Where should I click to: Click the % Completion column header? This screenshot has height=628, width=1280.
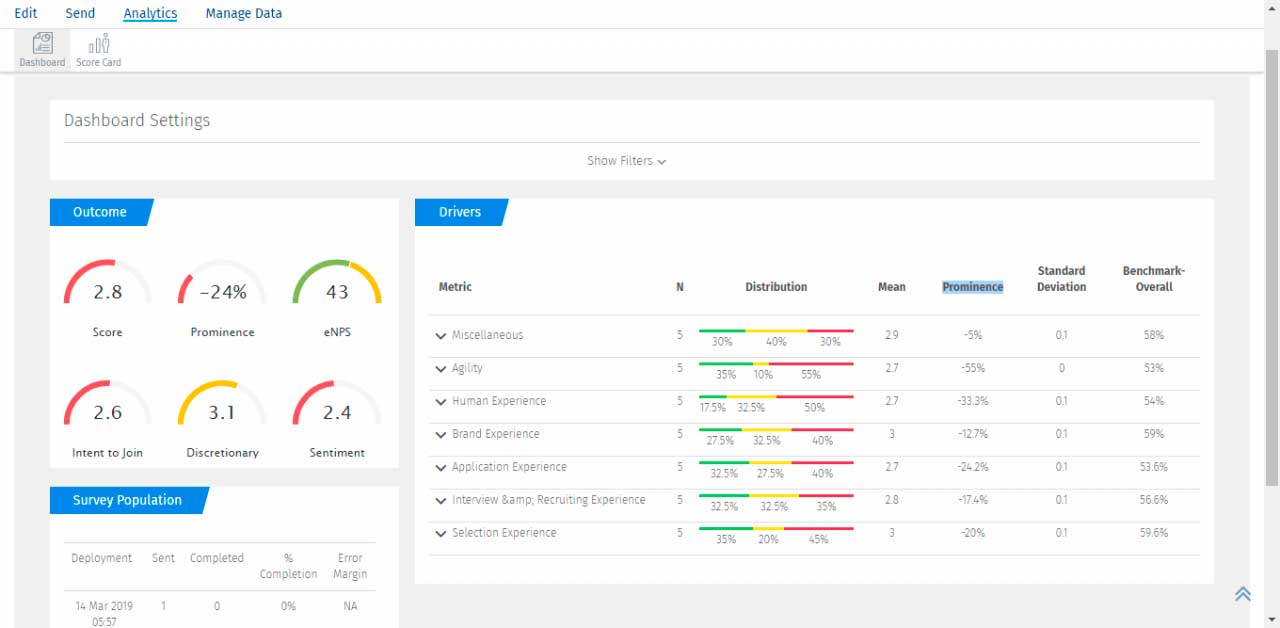[x=288, y=566]
